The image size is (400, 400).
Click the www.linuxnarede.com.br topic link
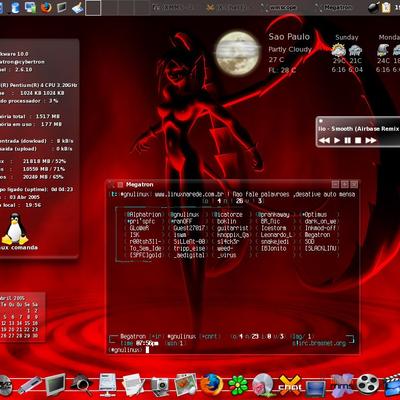(x=189, y=194)
